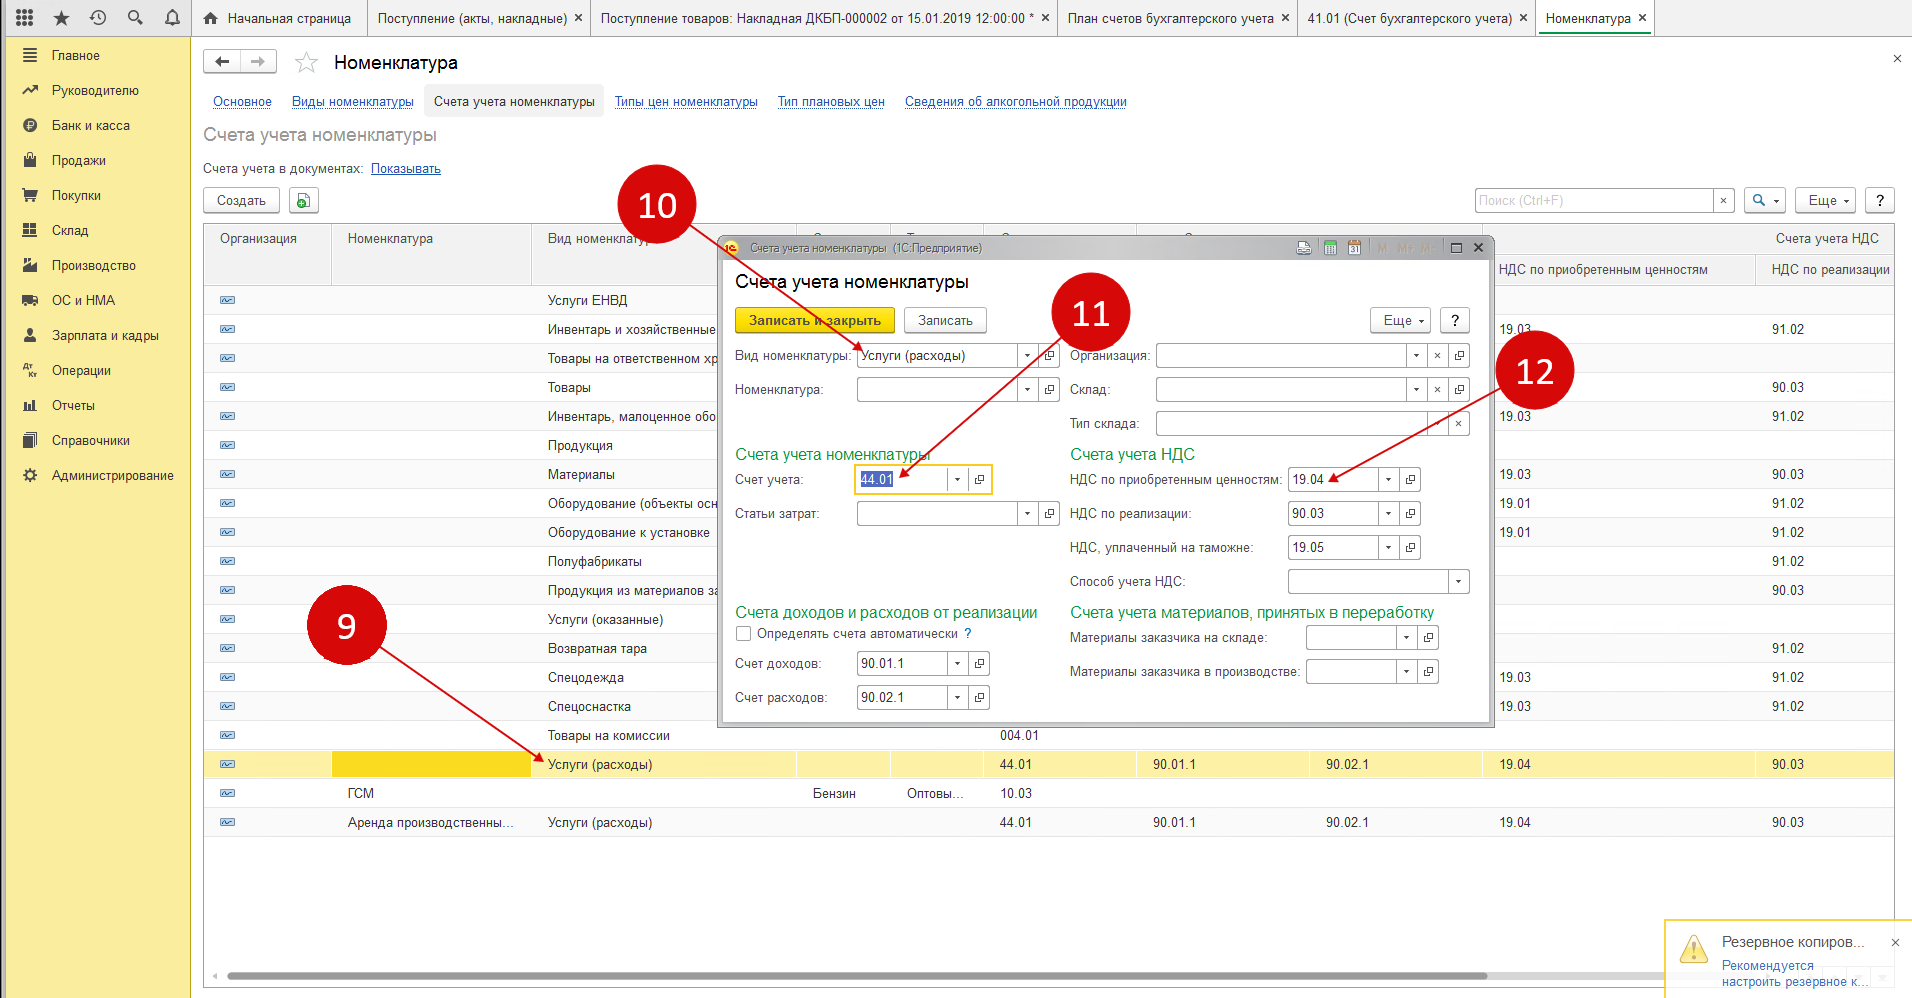Click the Записать button

point(945,321)
